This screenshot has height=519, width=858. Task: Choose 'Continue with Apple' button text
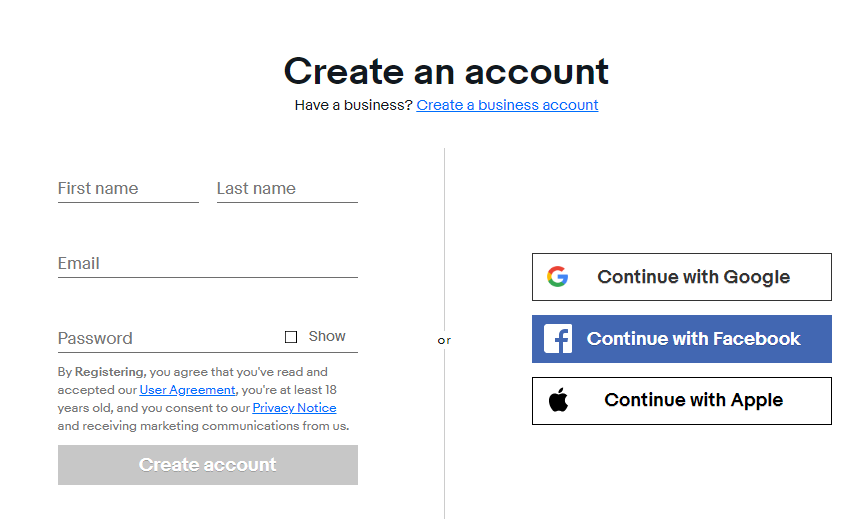click(693, 400)
